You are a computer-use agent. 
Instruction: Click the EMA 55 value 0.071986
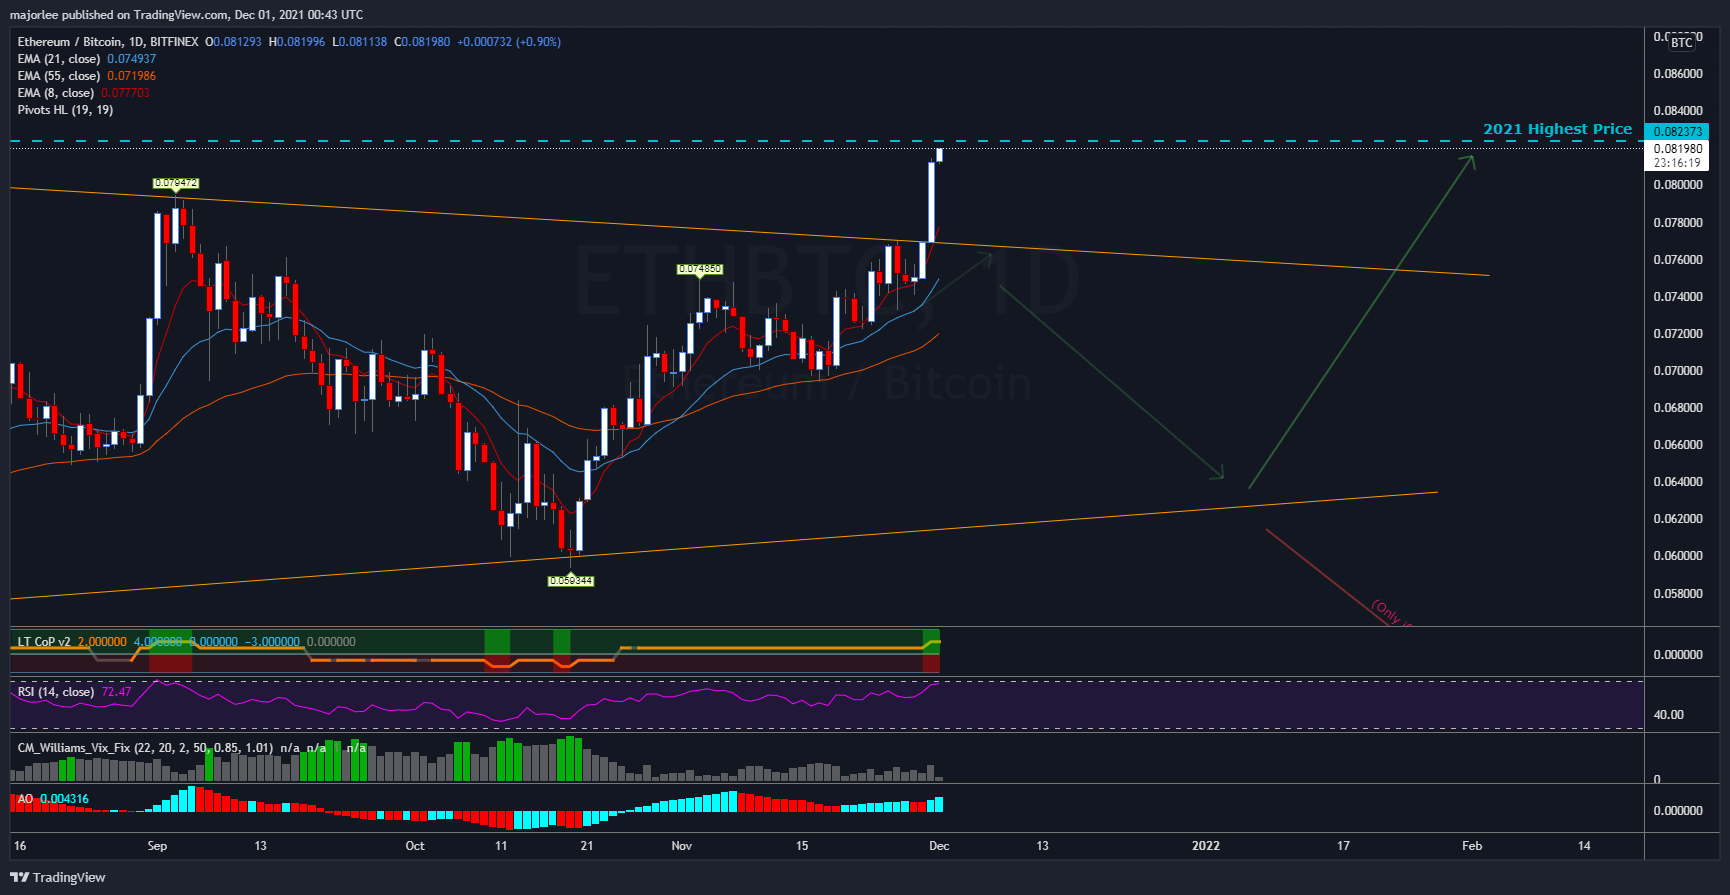132,76
